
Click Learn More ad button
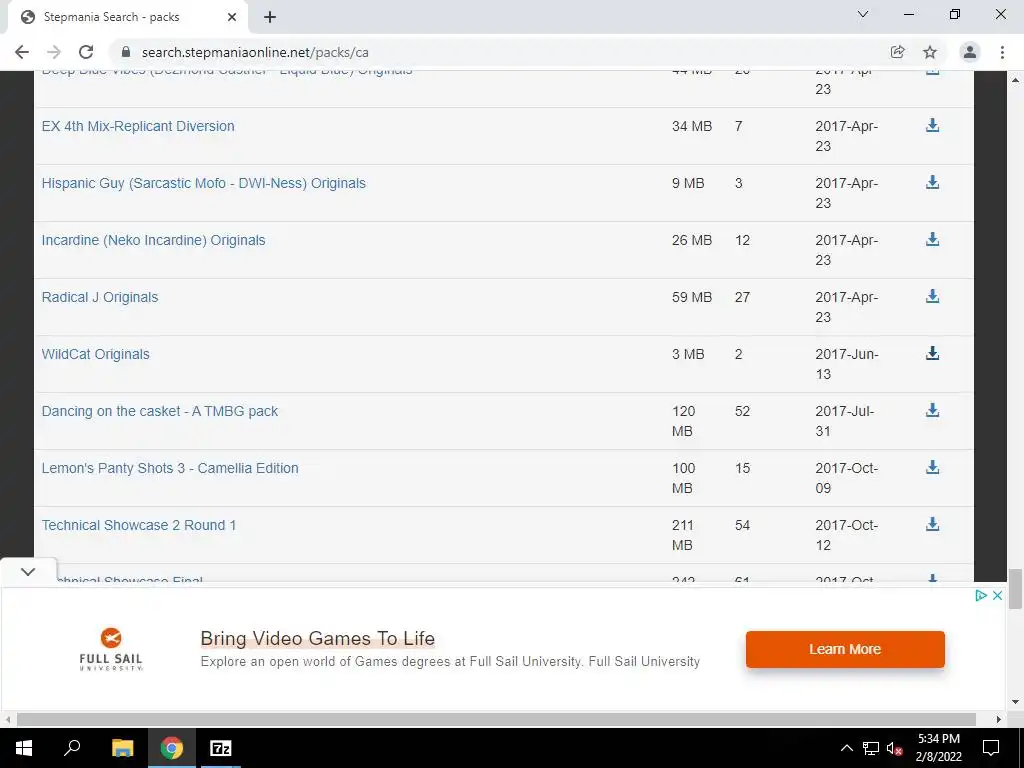click(x=845, y=649)
